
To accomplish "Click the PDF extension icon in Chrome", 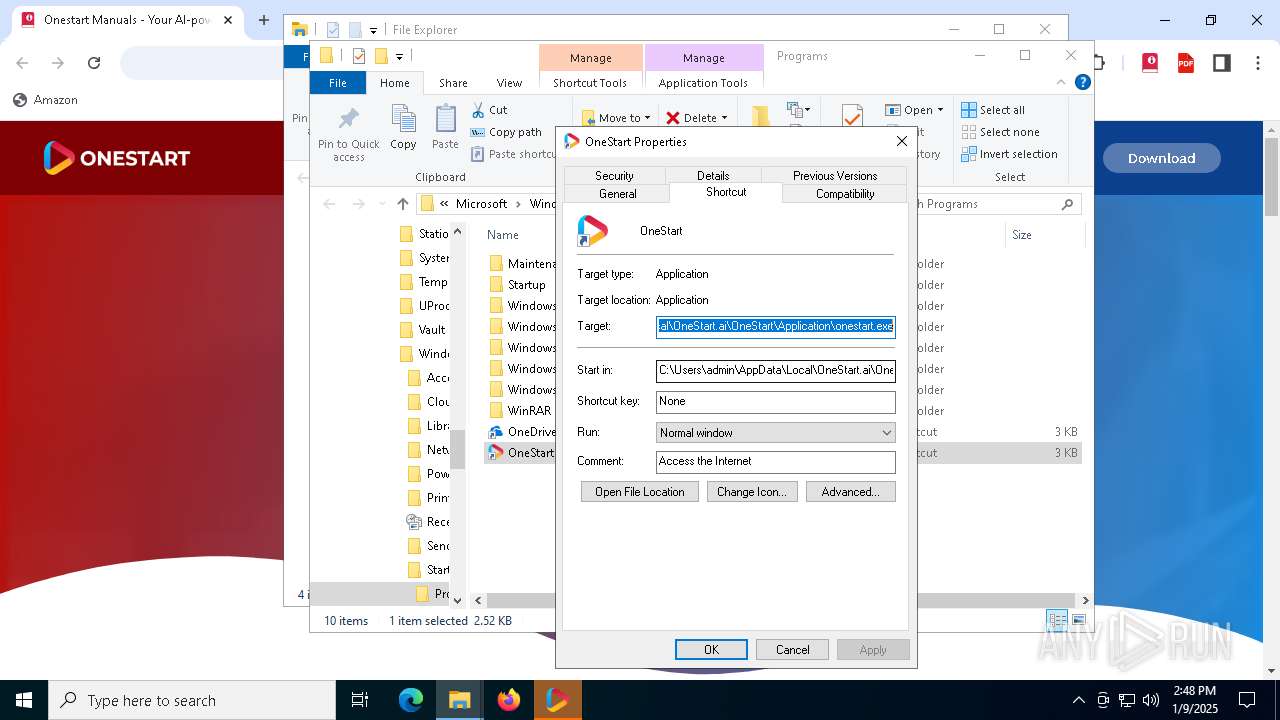I will coord(1186,63).
